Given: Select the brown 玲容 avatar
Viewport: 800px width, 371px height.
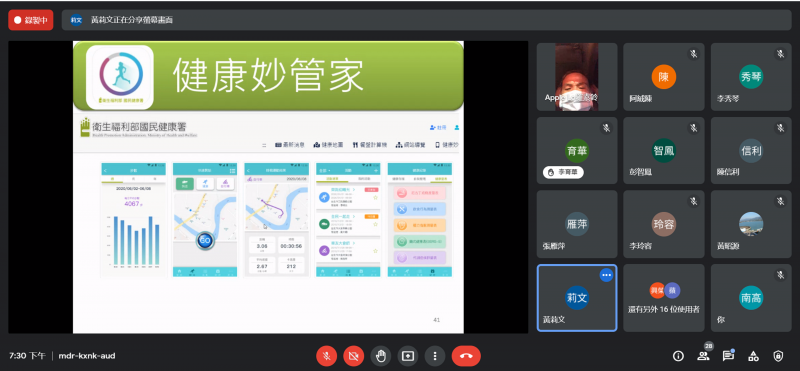Looking at the screenshot, I should point(664,224).
